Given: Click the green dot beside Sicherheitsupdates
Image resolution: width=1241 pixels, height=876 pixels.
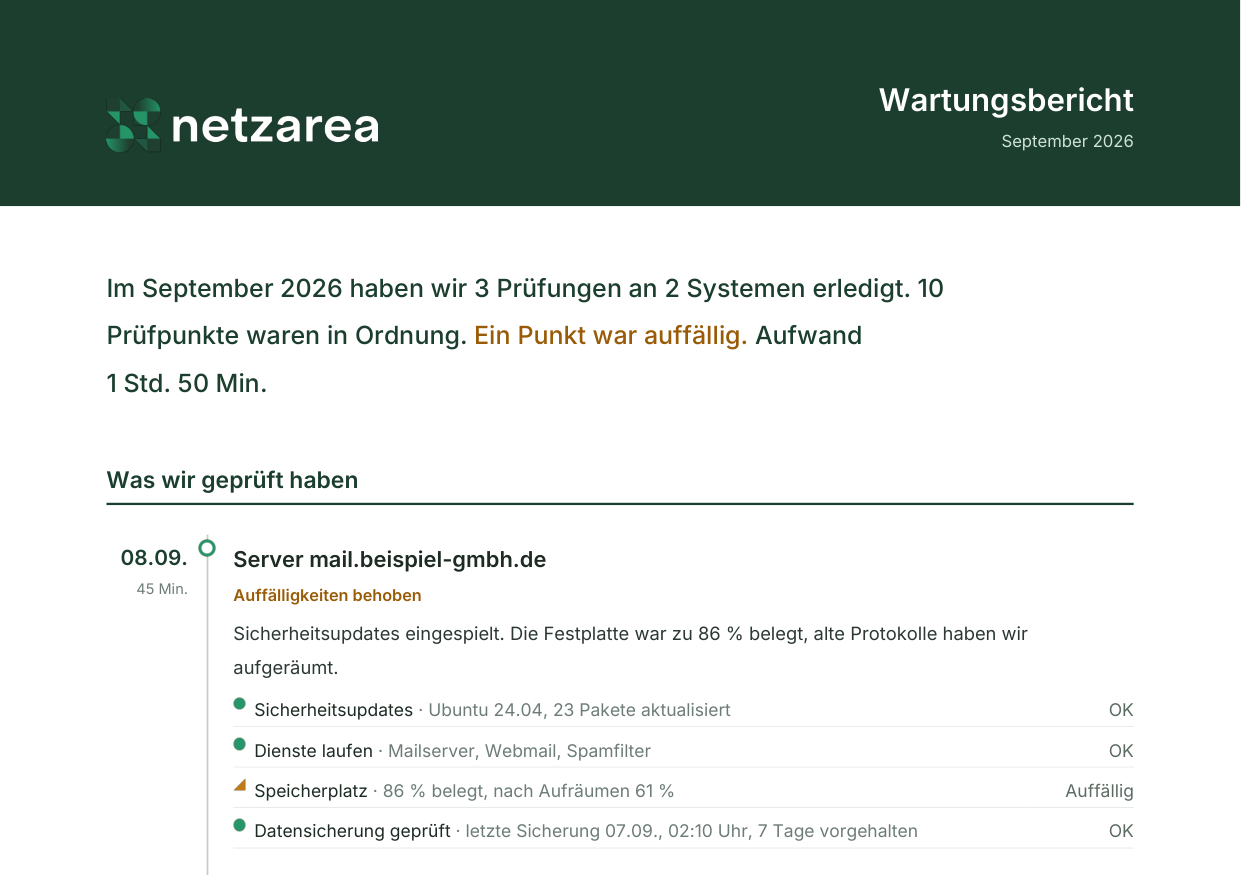Looking at the screenshot, I should pyautogui.click(x=239, y=703).
